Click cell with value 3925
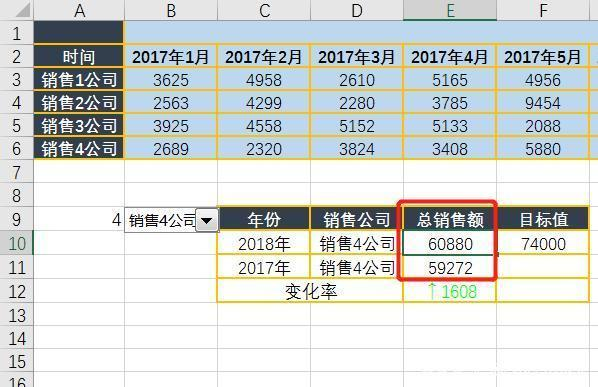 point(171,125)
